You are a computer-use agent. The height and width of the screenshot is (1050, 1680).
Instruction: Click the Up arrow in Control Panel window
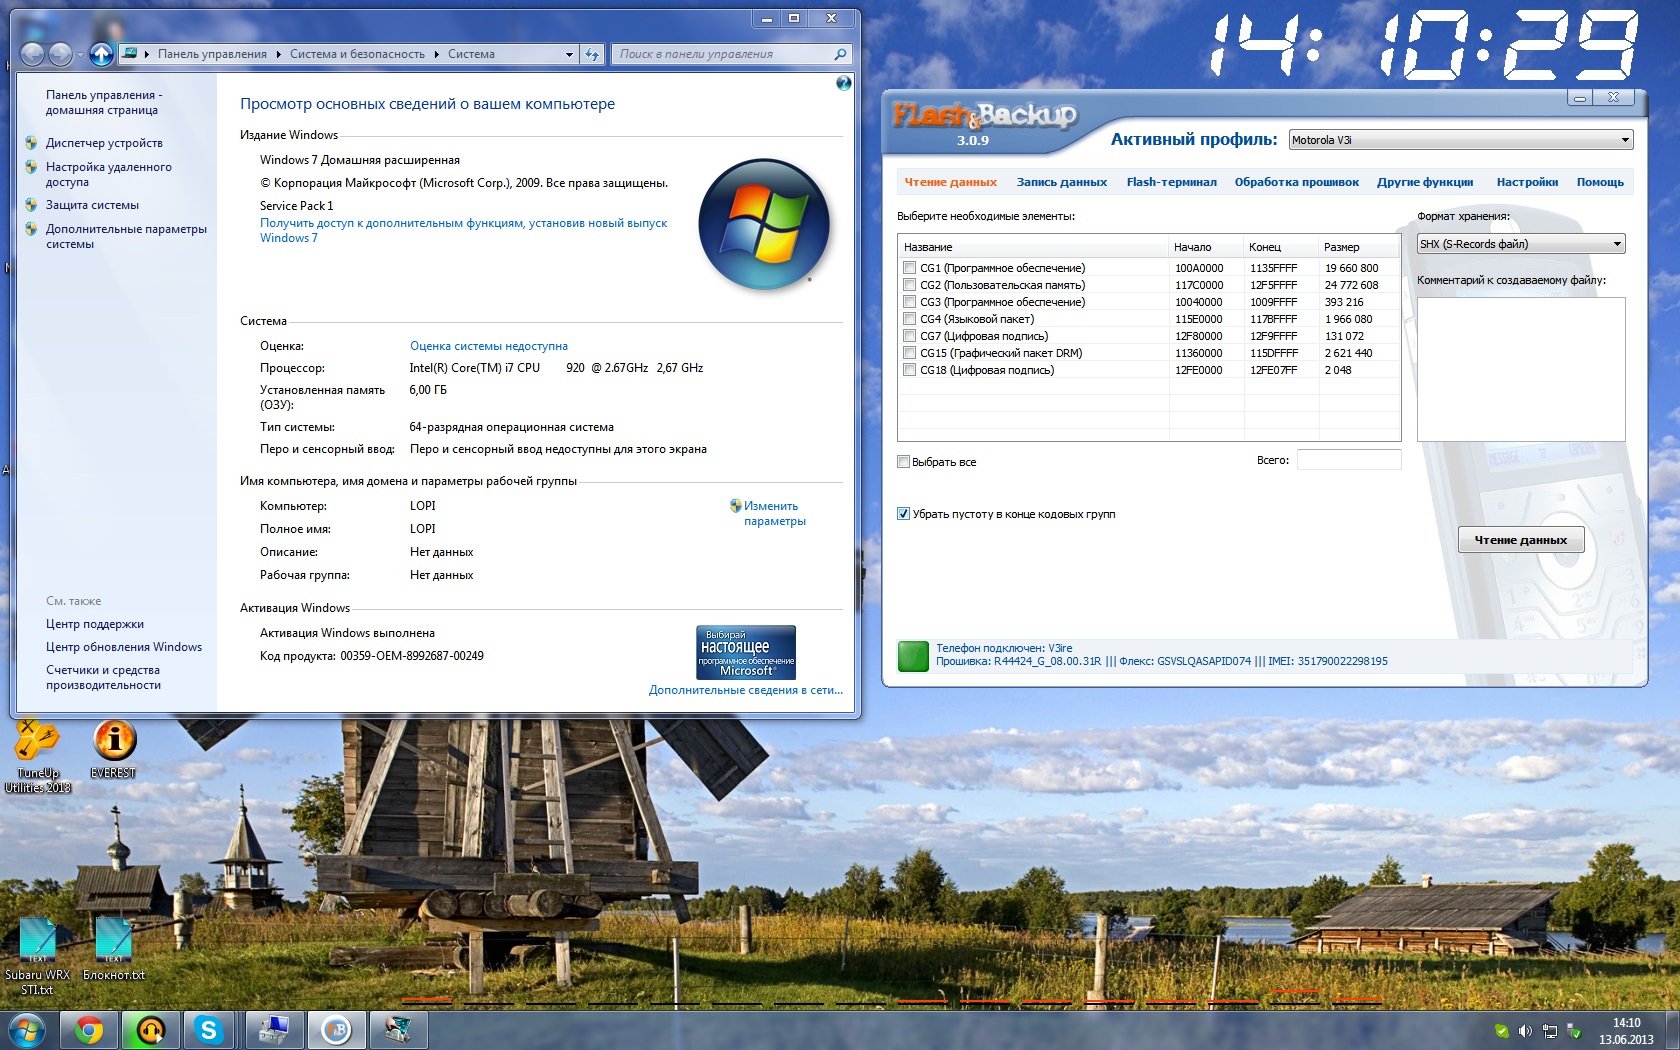pos(101,54)
